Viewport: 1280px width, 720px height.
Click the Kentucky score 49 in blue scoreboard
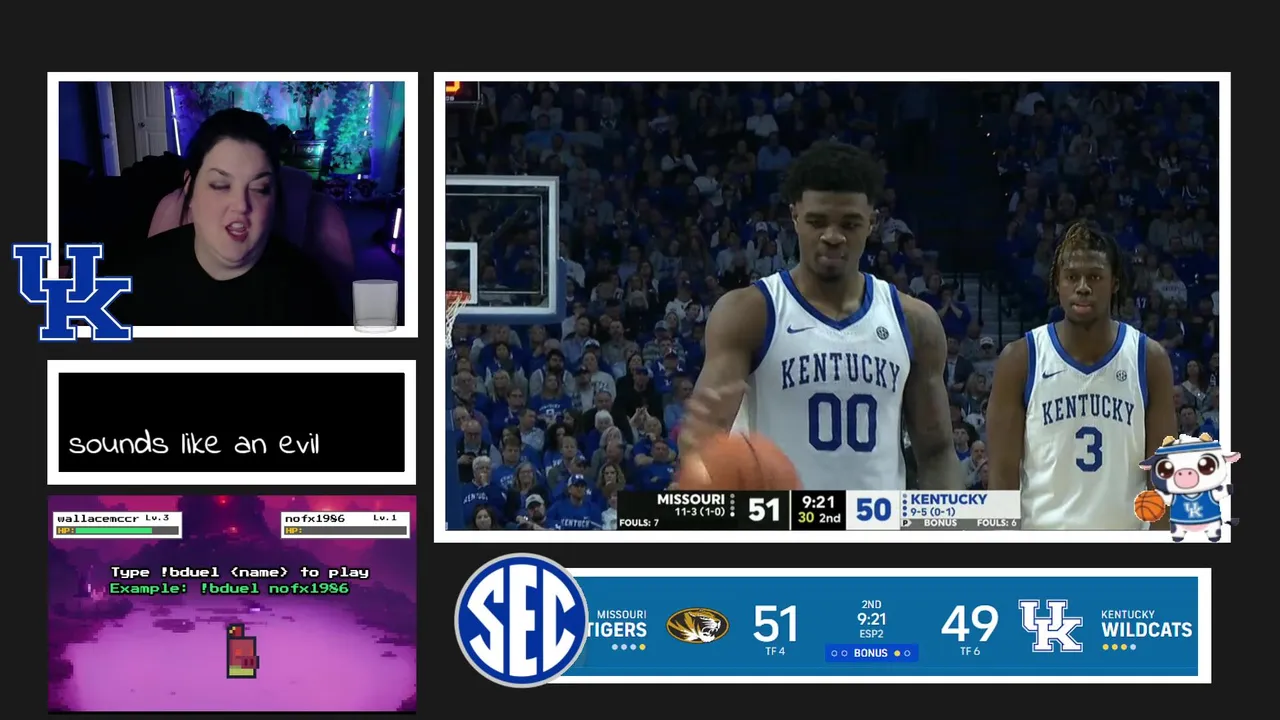pyautogui.click(x=969, y=623)
